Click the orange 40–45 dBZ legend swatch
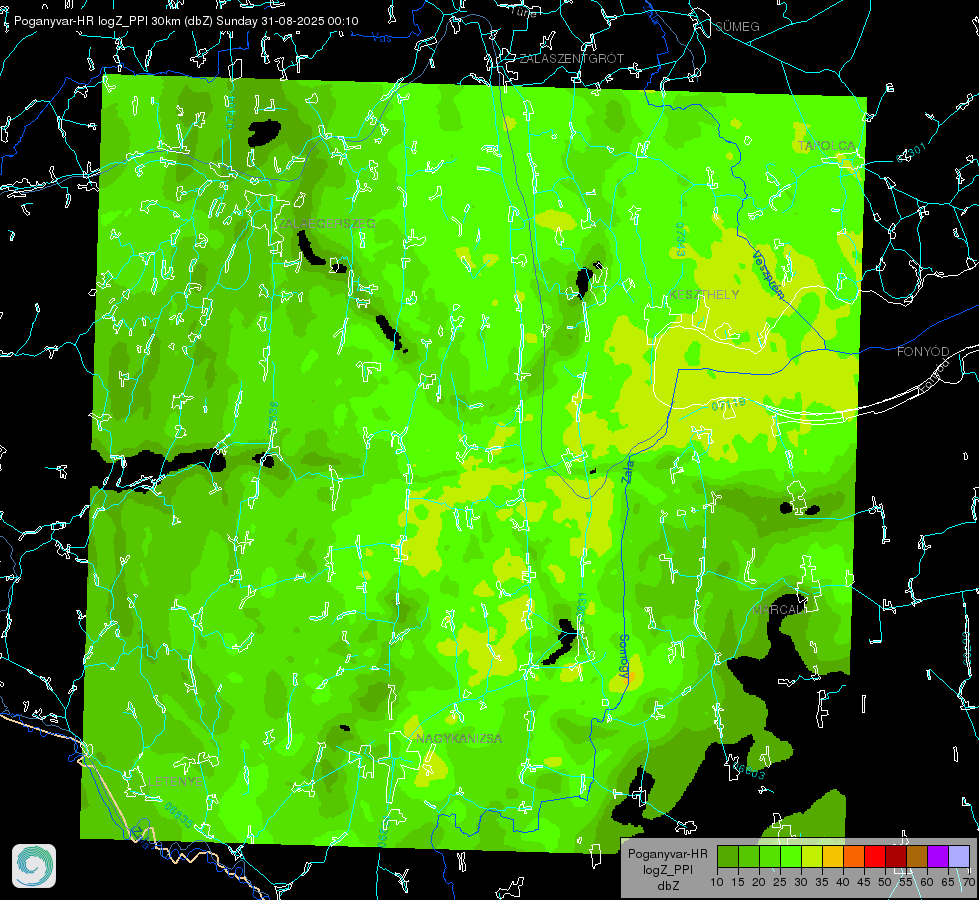 tap(854, 856)
